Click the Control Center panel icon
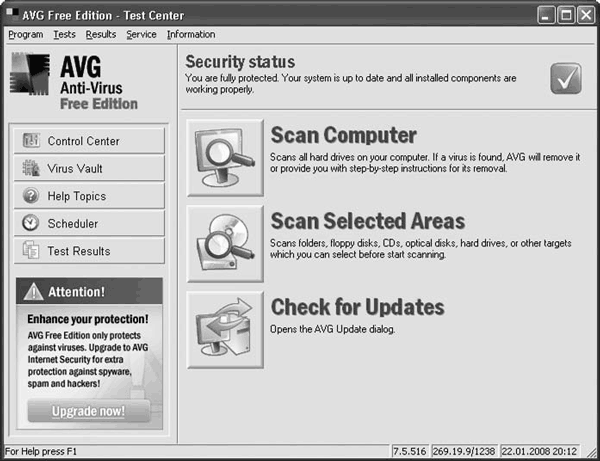The width and height of the screenshot is (600, 461). click(31, 140)
